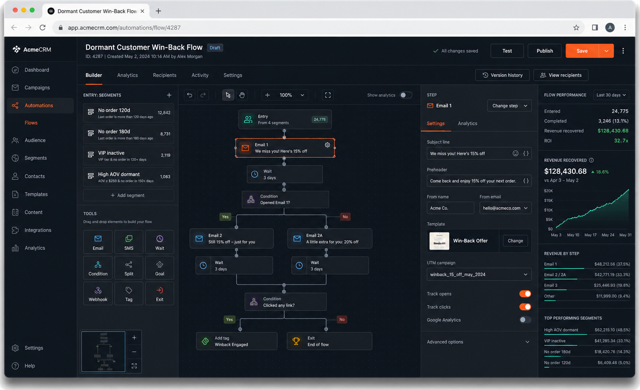Click the Test button
Screen dimensions: 640x390
coord(507,51)
